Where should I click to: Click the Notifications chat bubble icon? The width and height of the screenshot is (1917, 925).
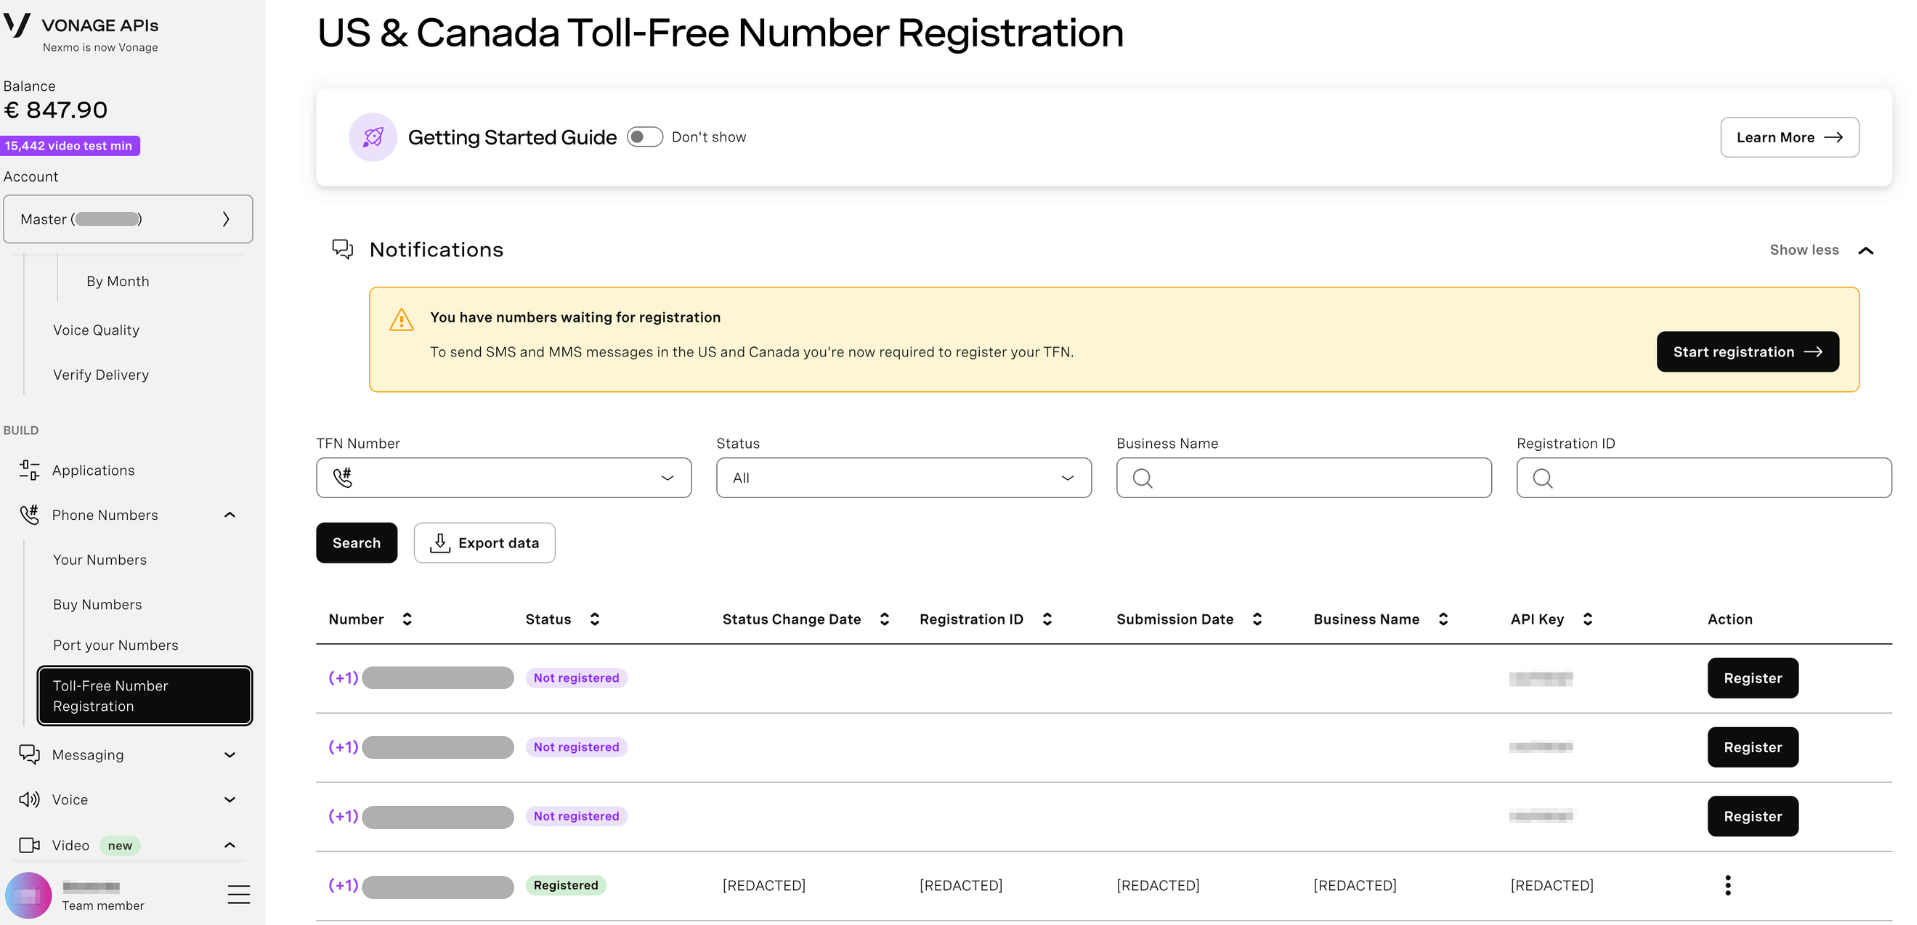[343, 249]
